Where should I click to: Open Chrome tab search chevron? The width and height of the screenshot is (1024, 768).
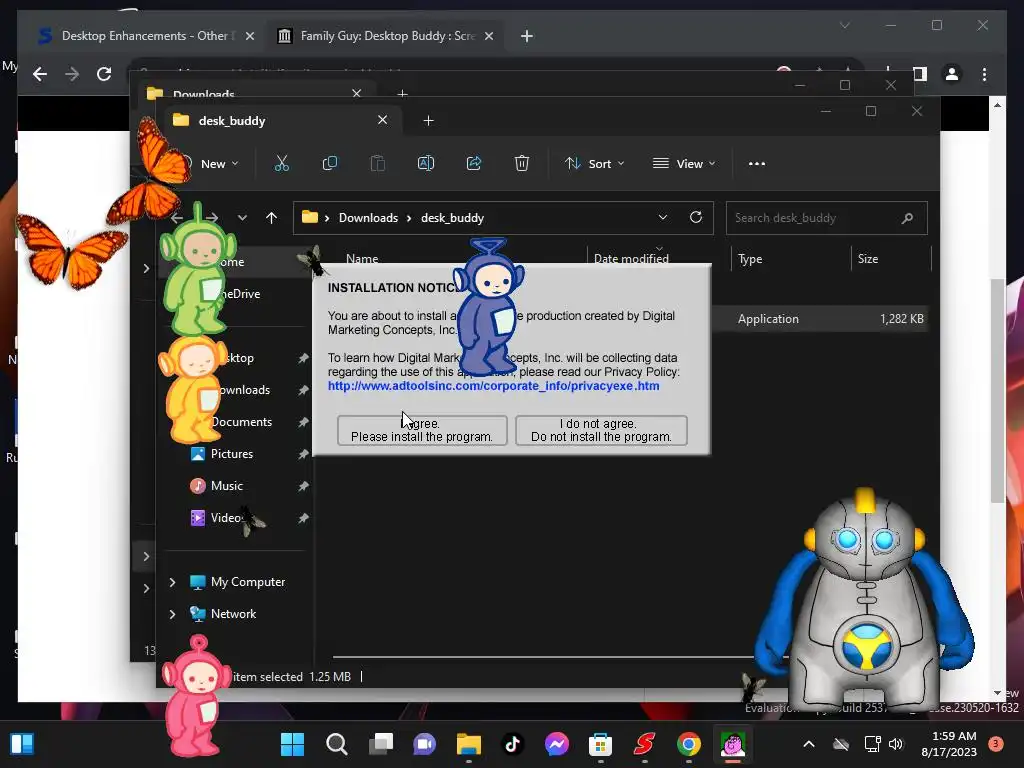pos(844,25)
